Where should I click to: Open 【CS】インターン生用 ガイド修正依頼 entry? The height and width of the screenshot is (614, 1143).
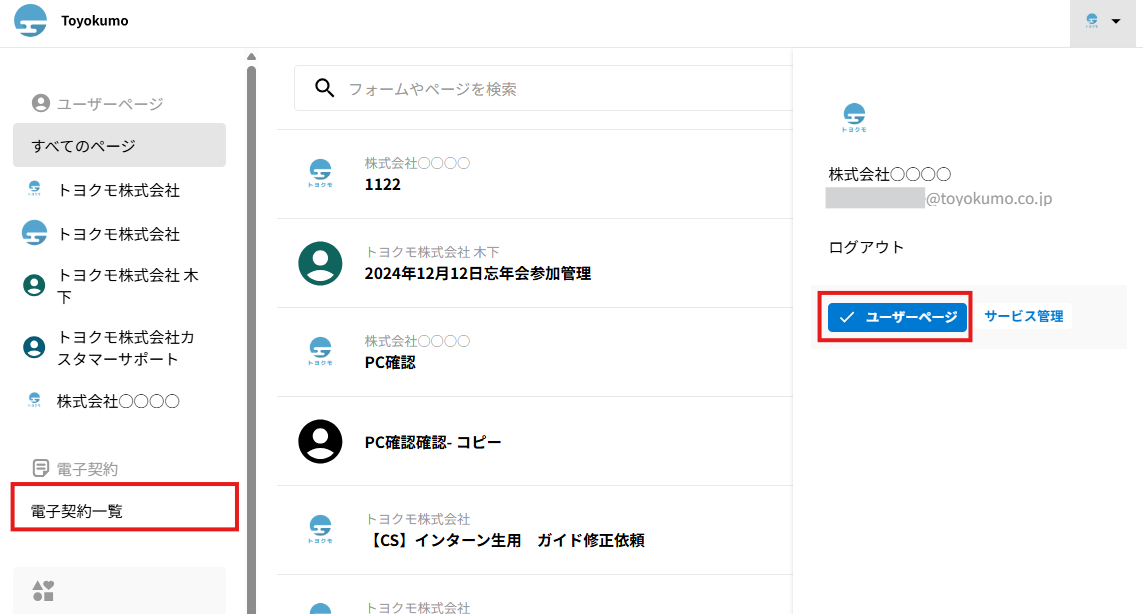[504, 540]
